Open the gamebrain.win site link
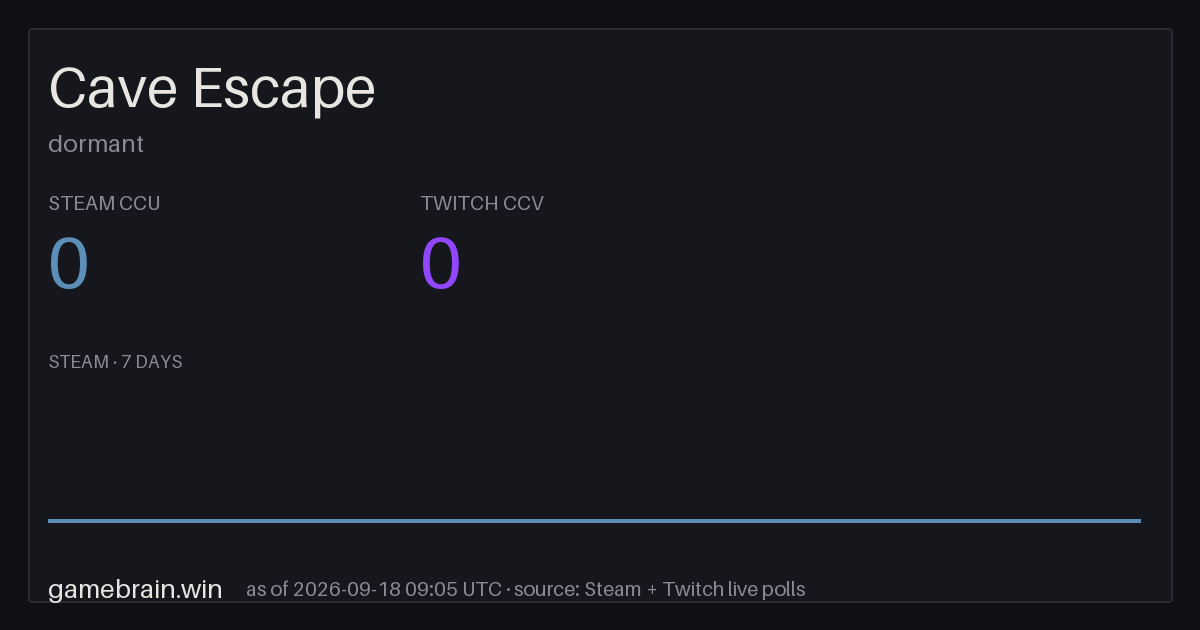The height and width of the screenshot is (630, 1200). click(x=135, y=590)
